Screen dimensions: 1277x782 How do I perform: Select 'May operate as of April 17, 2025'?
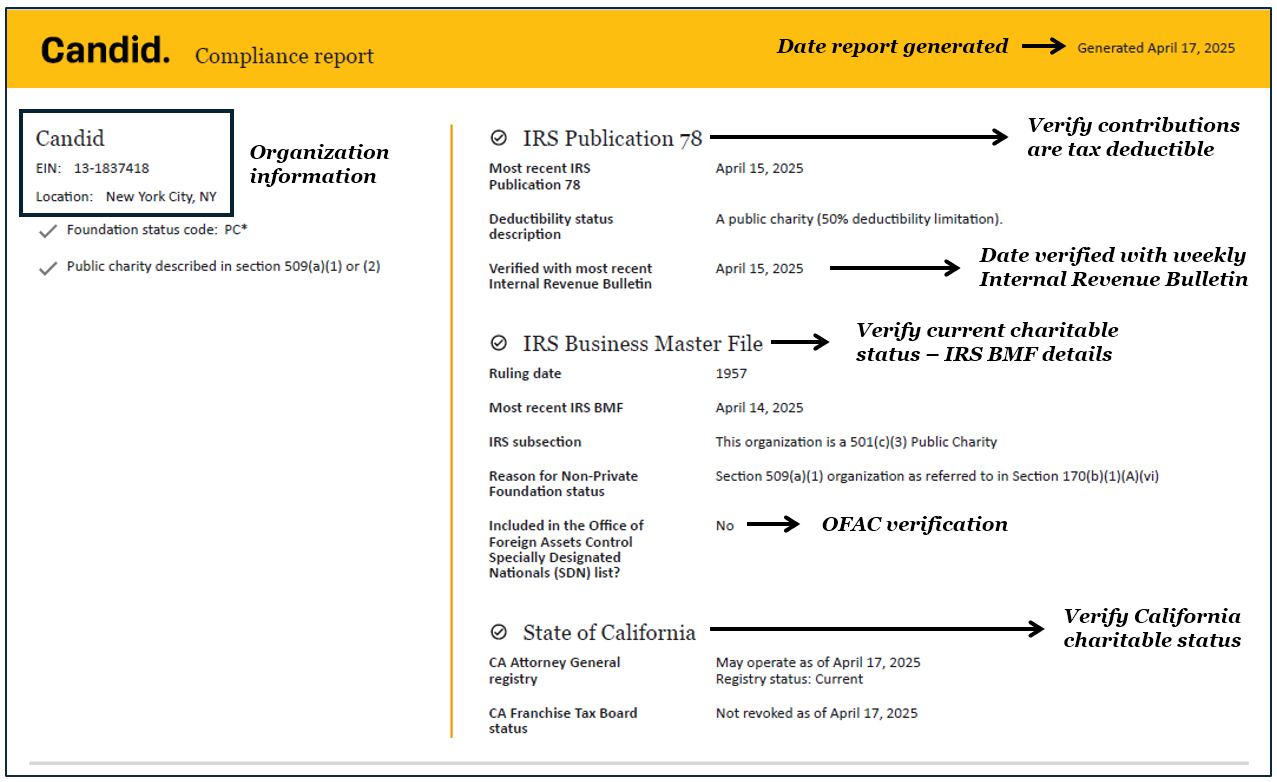pyautogui.click(x=818, y=662)
